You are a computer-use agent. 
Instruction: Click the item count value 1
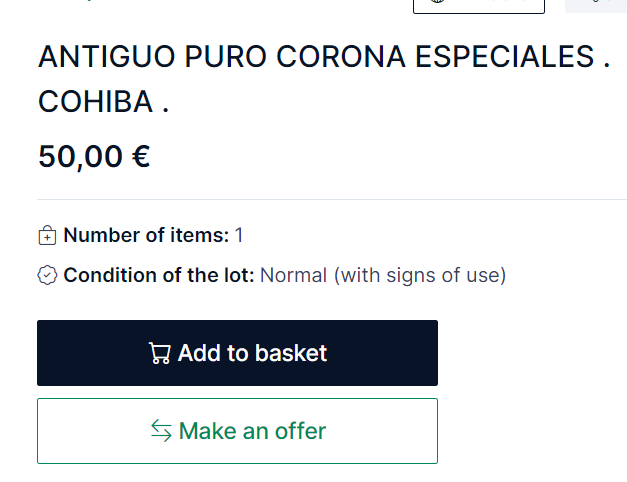239,235
